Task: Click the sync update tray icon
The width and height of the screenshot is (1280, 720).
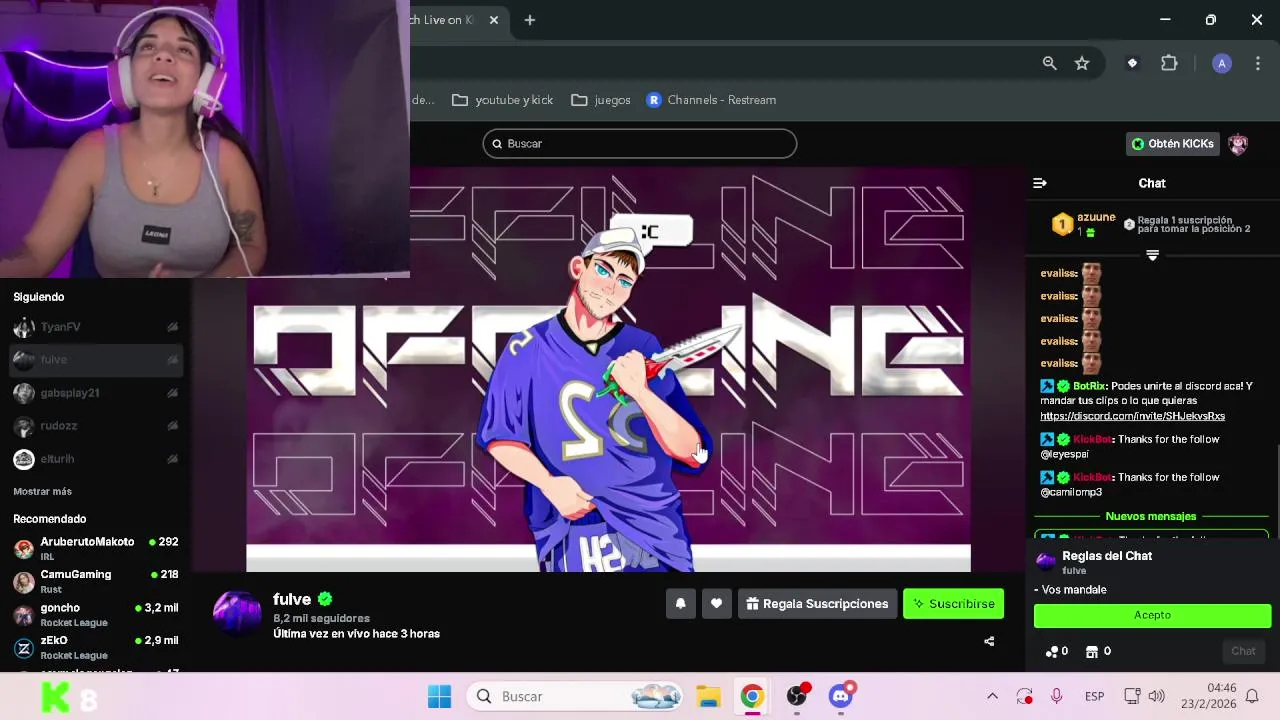Action: point(1024,696)
